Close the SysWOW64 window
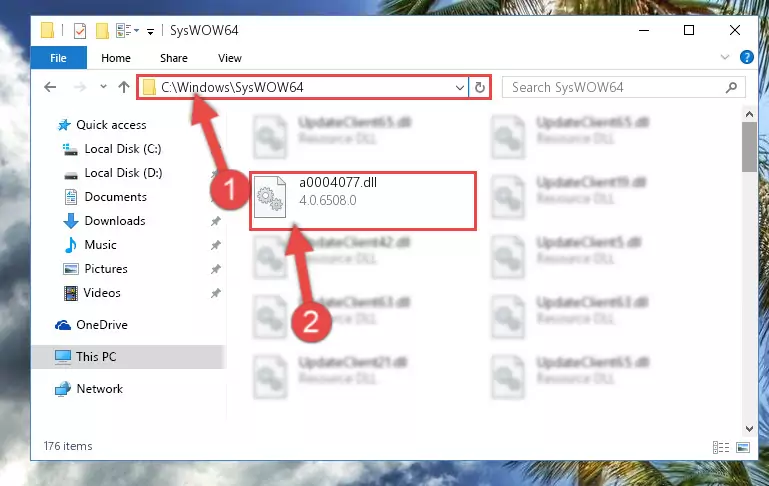 tap(735, 30)
